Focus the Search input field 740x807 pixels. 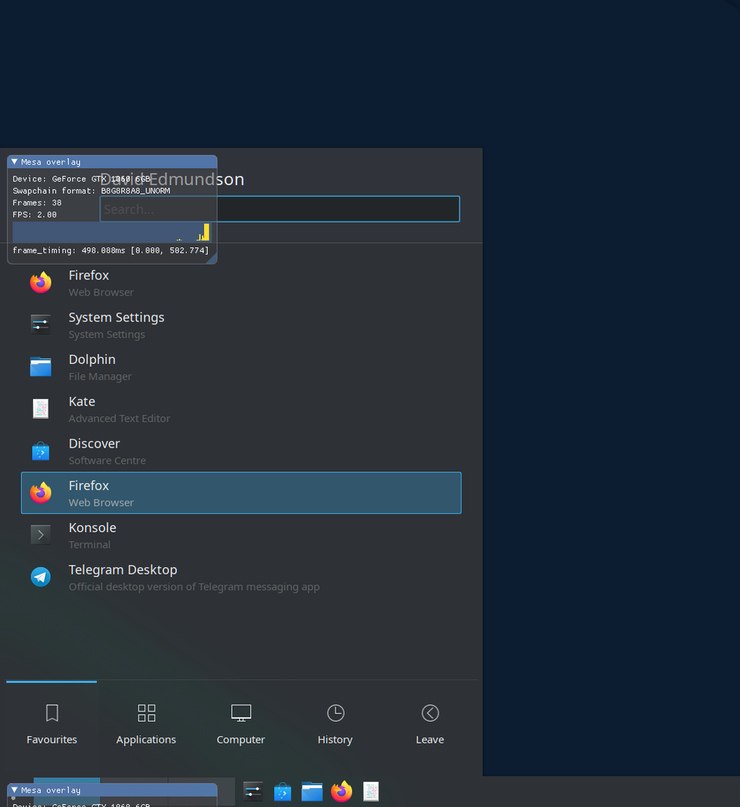click(279, 209)
